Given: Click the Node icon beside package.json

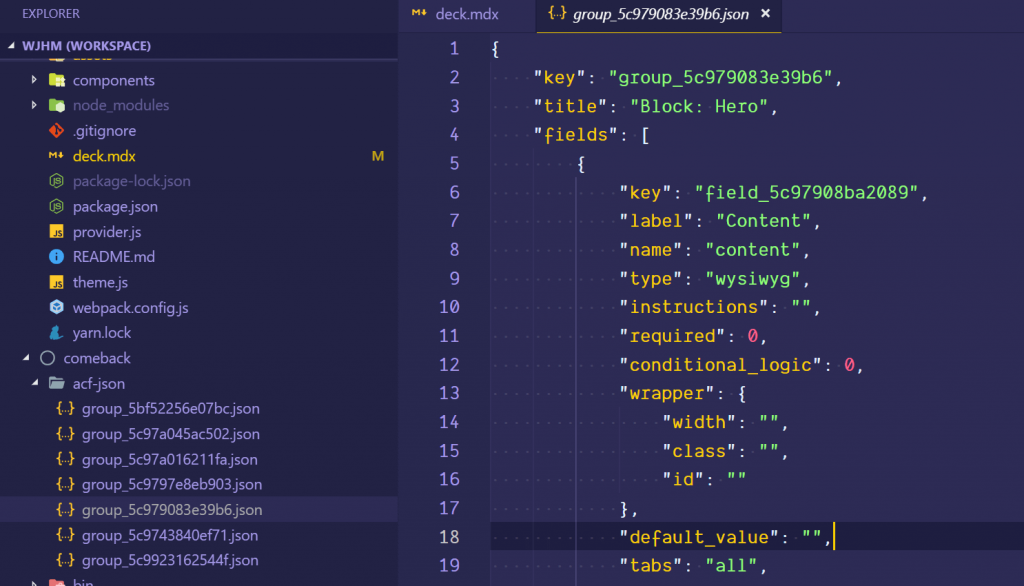Looking at the screenshot, I should (x=56, y=207).
